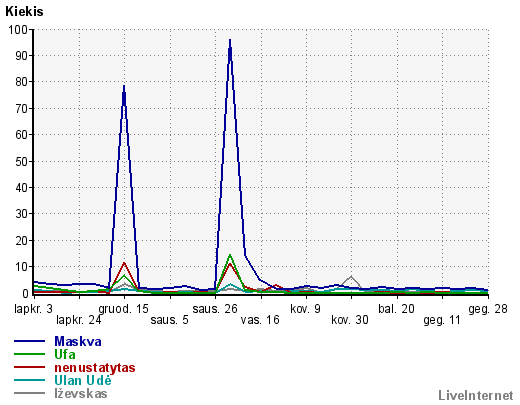Image resolution: width=520 pixels, height=405 pixels.
Task: Click the blue Maskva peak near 78
Action: click(124, 87)
